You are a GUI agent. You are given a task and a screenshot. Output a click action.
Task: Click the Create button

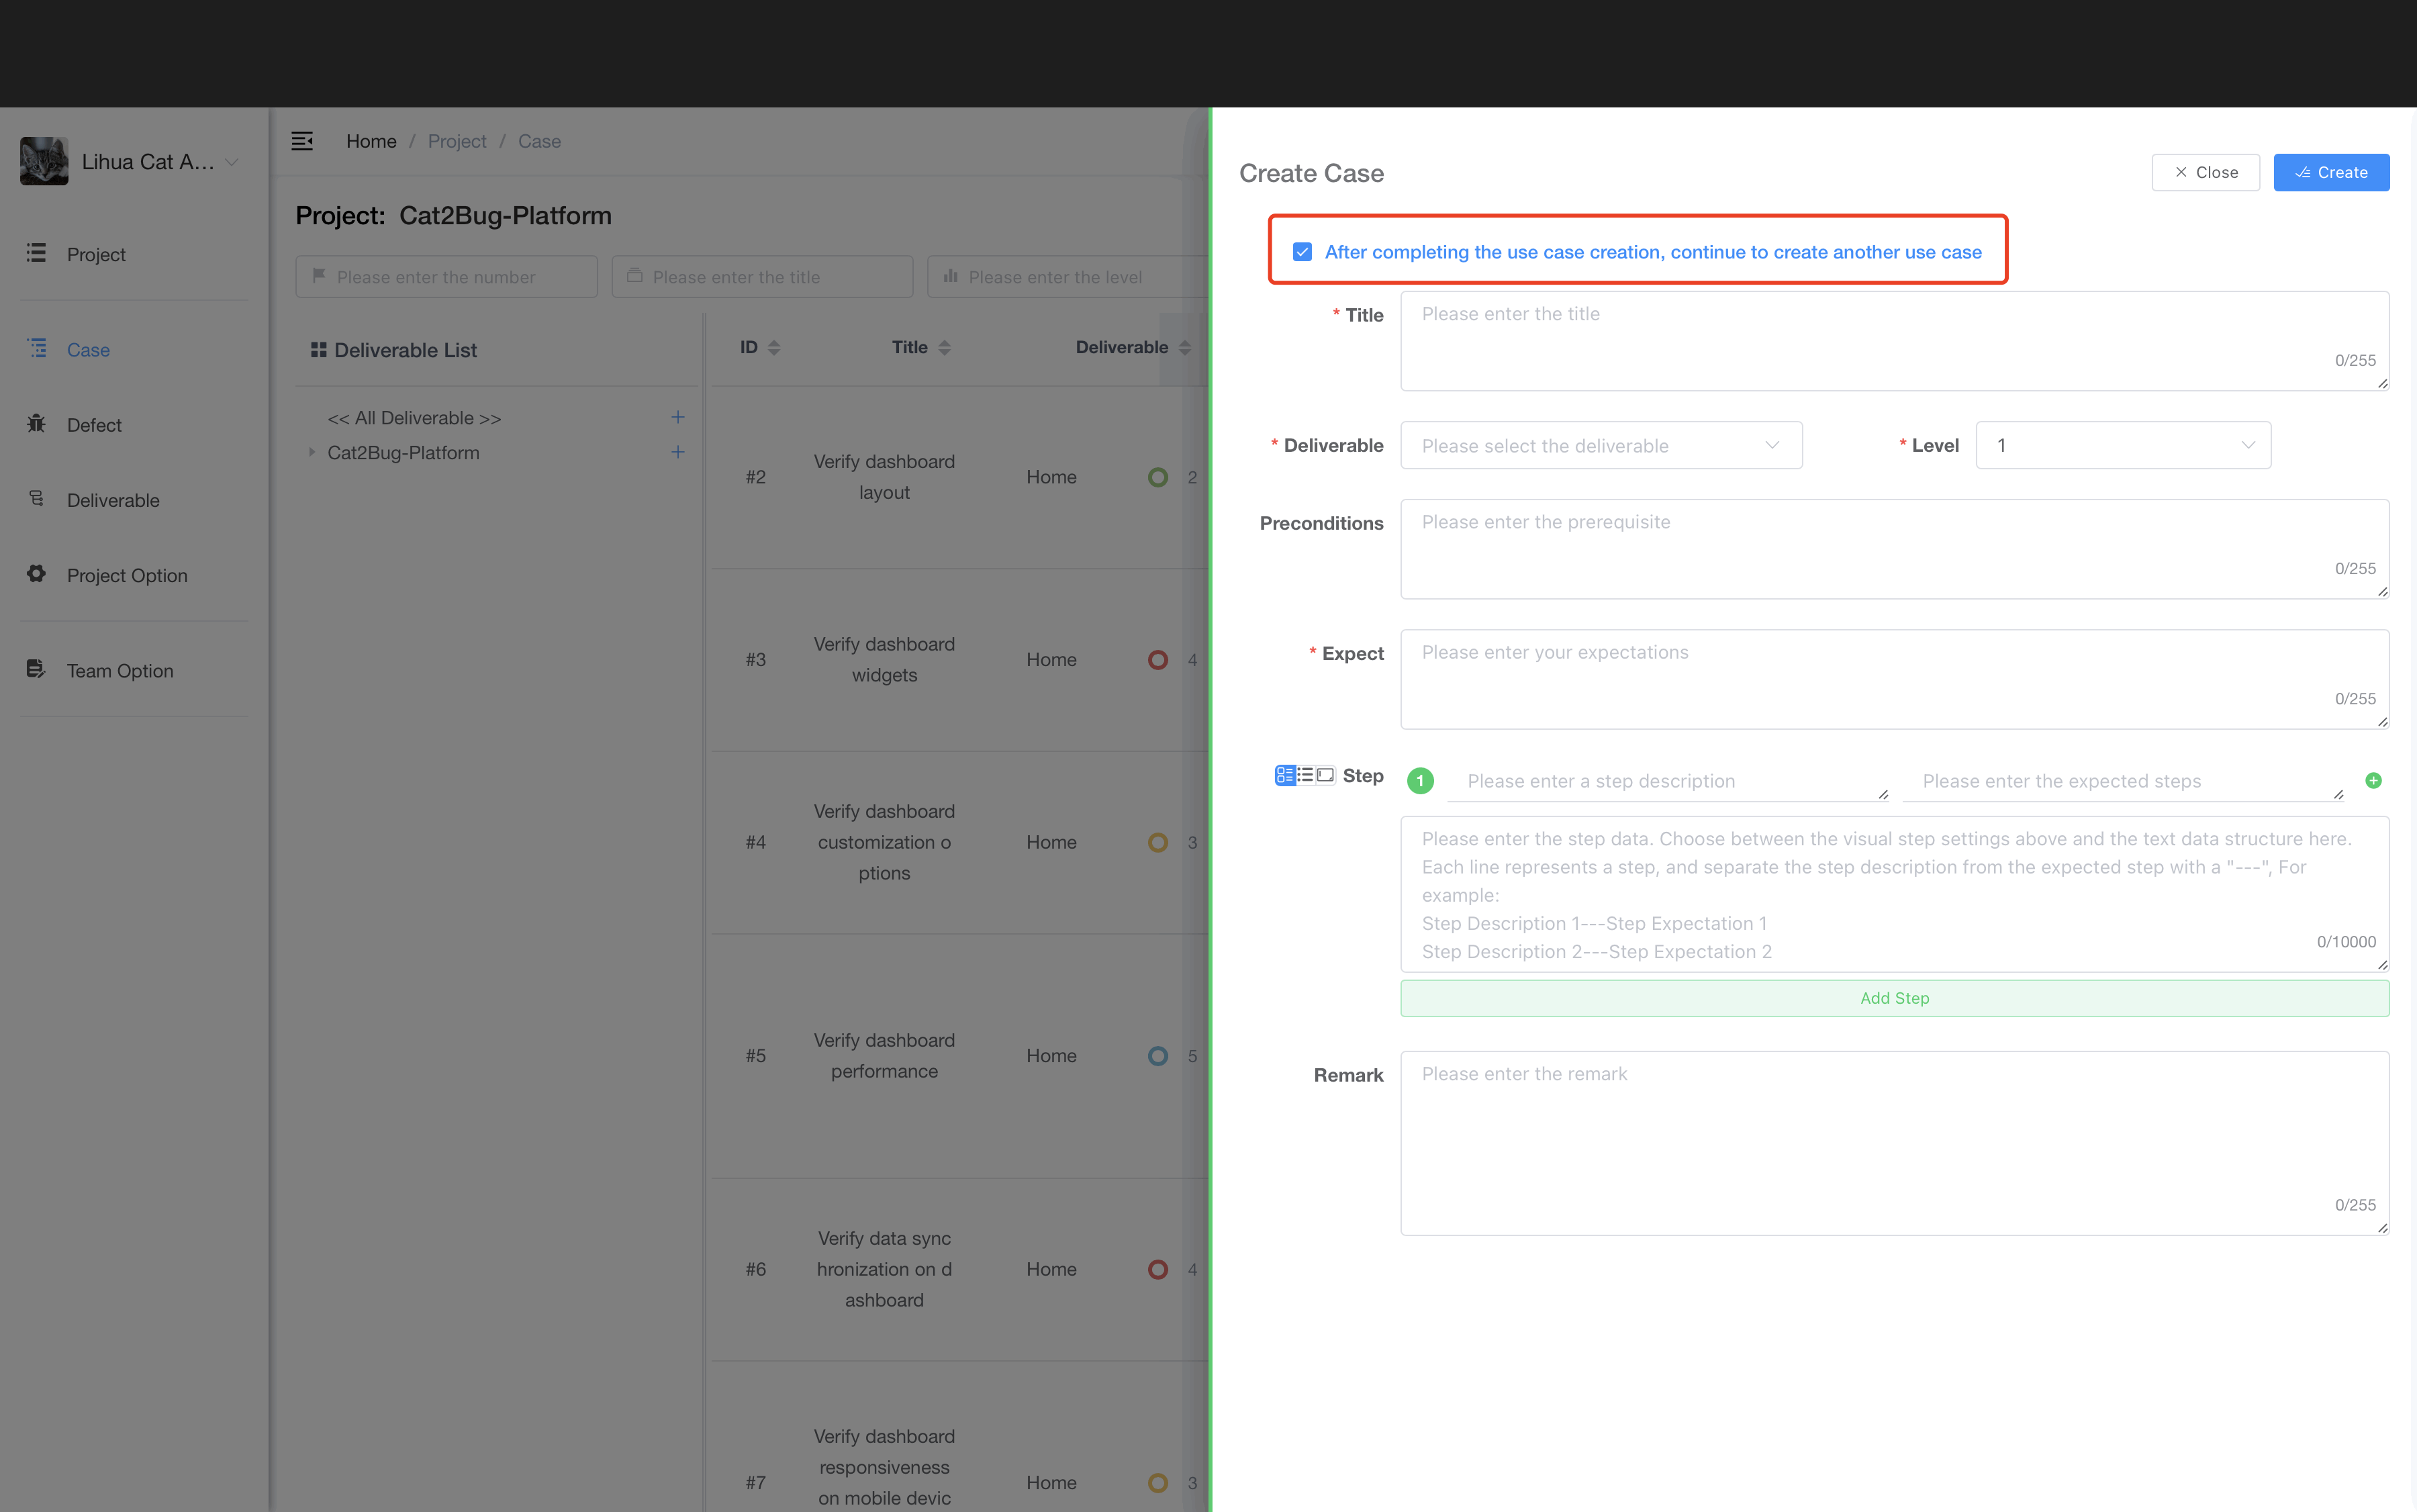(2330, 171)
